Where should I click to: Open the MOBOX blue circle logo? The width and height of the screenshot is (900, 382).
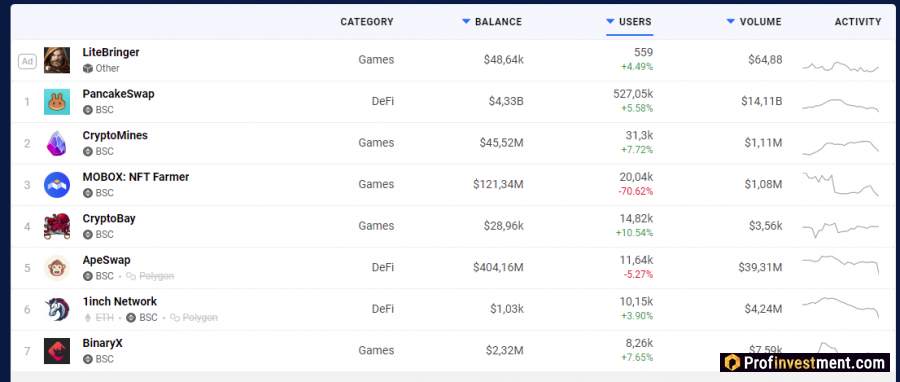57,185
